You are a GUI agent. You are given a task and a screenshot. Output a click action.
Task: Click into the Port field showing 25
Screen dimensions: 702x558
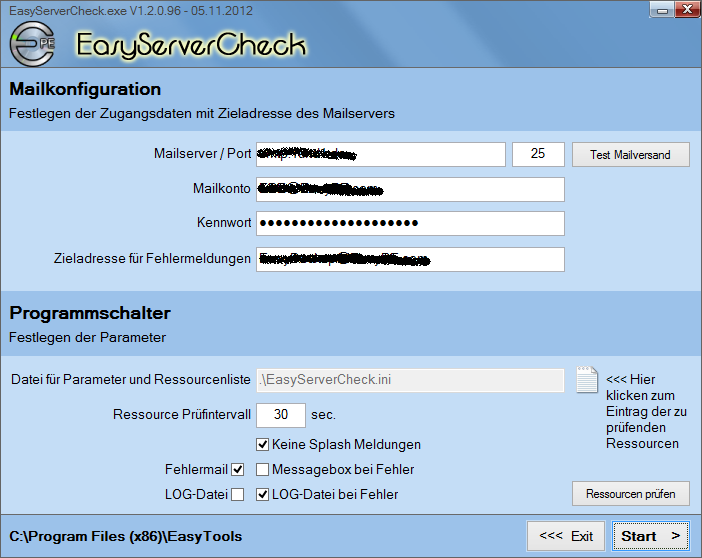pyautogui.click(x=538, y=154)
